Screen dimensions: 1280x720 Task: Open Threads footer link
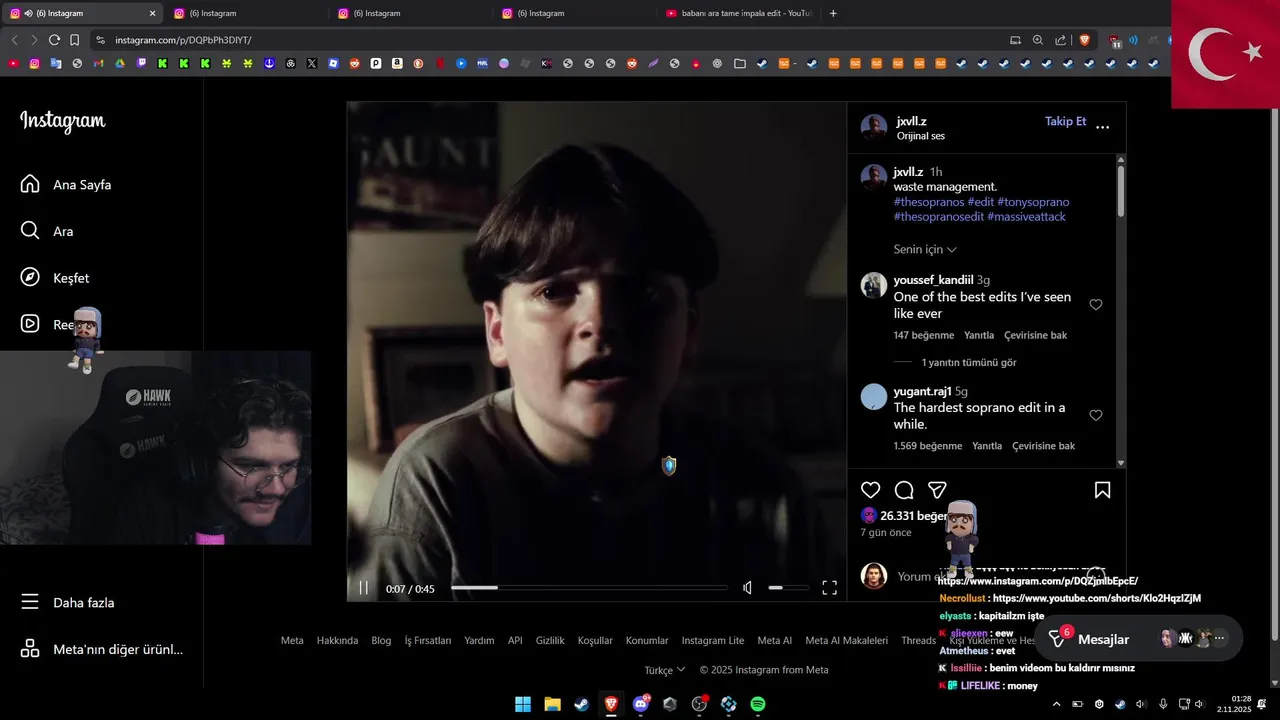pos(918,641)
